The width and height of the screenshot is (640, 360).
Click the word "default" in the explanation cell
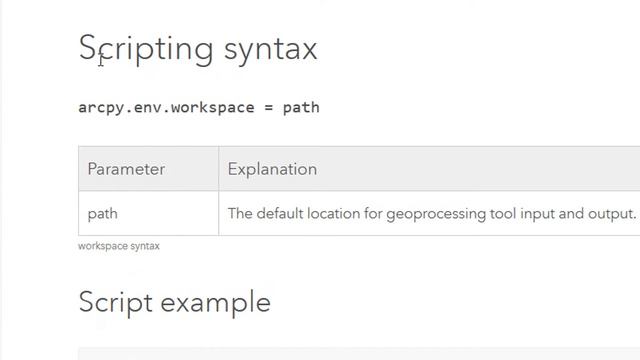point(280,213)
